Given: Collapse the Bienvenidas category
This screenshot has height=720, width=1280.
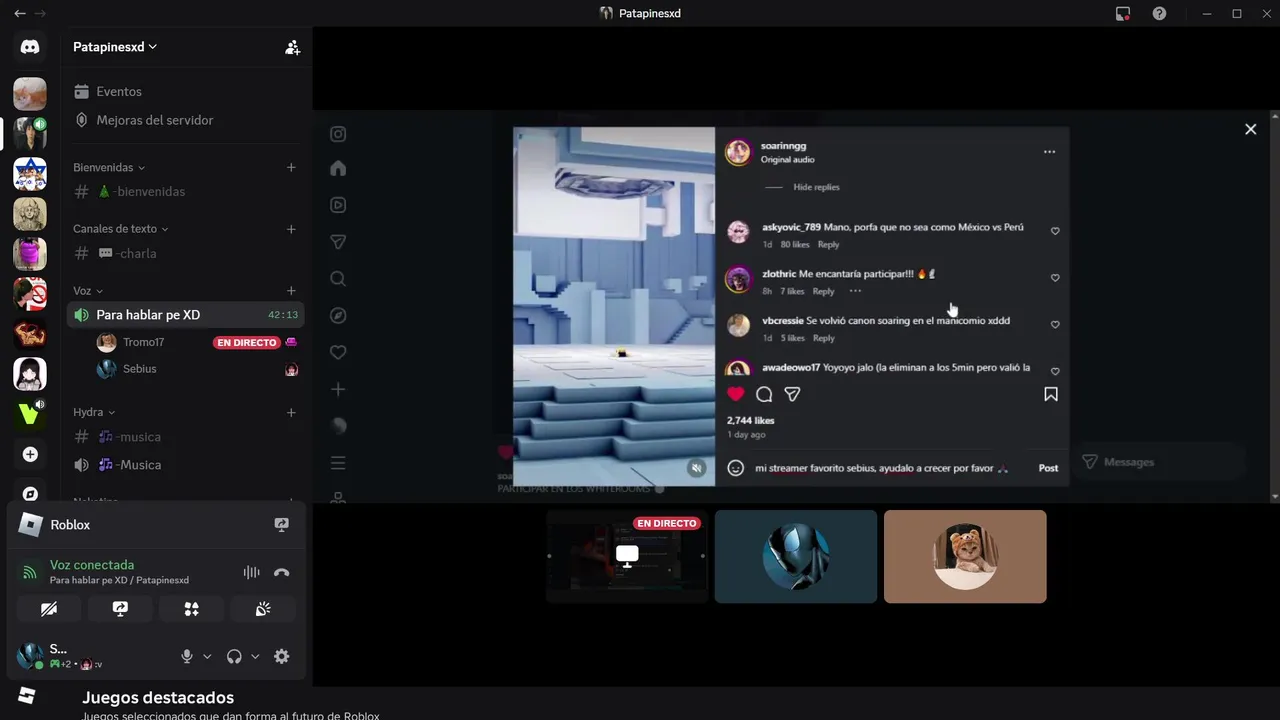Looking at the screenshot, I should click(109, 167).
